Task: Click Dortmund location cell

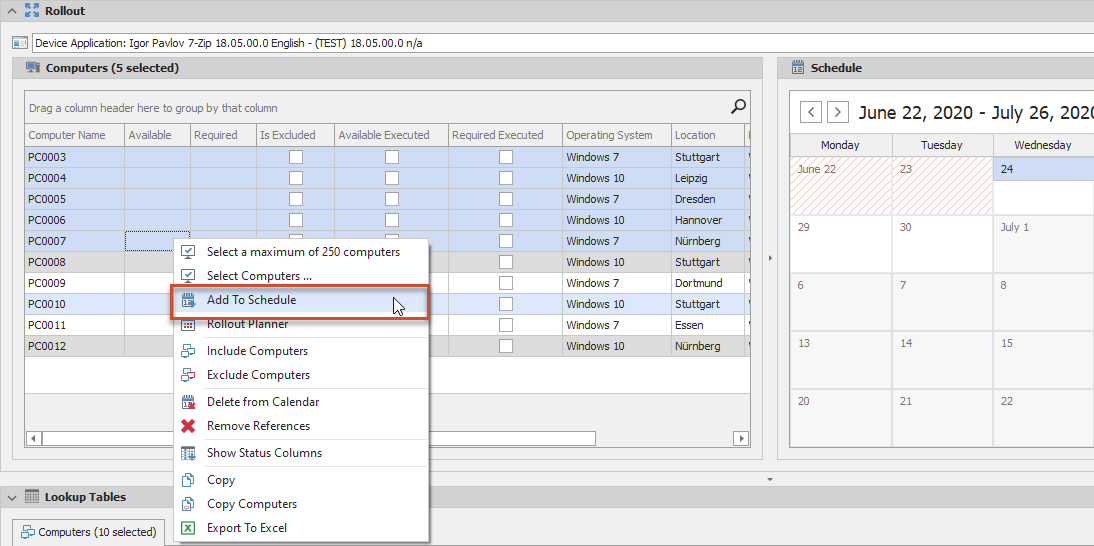Action: tap(707, 283)
